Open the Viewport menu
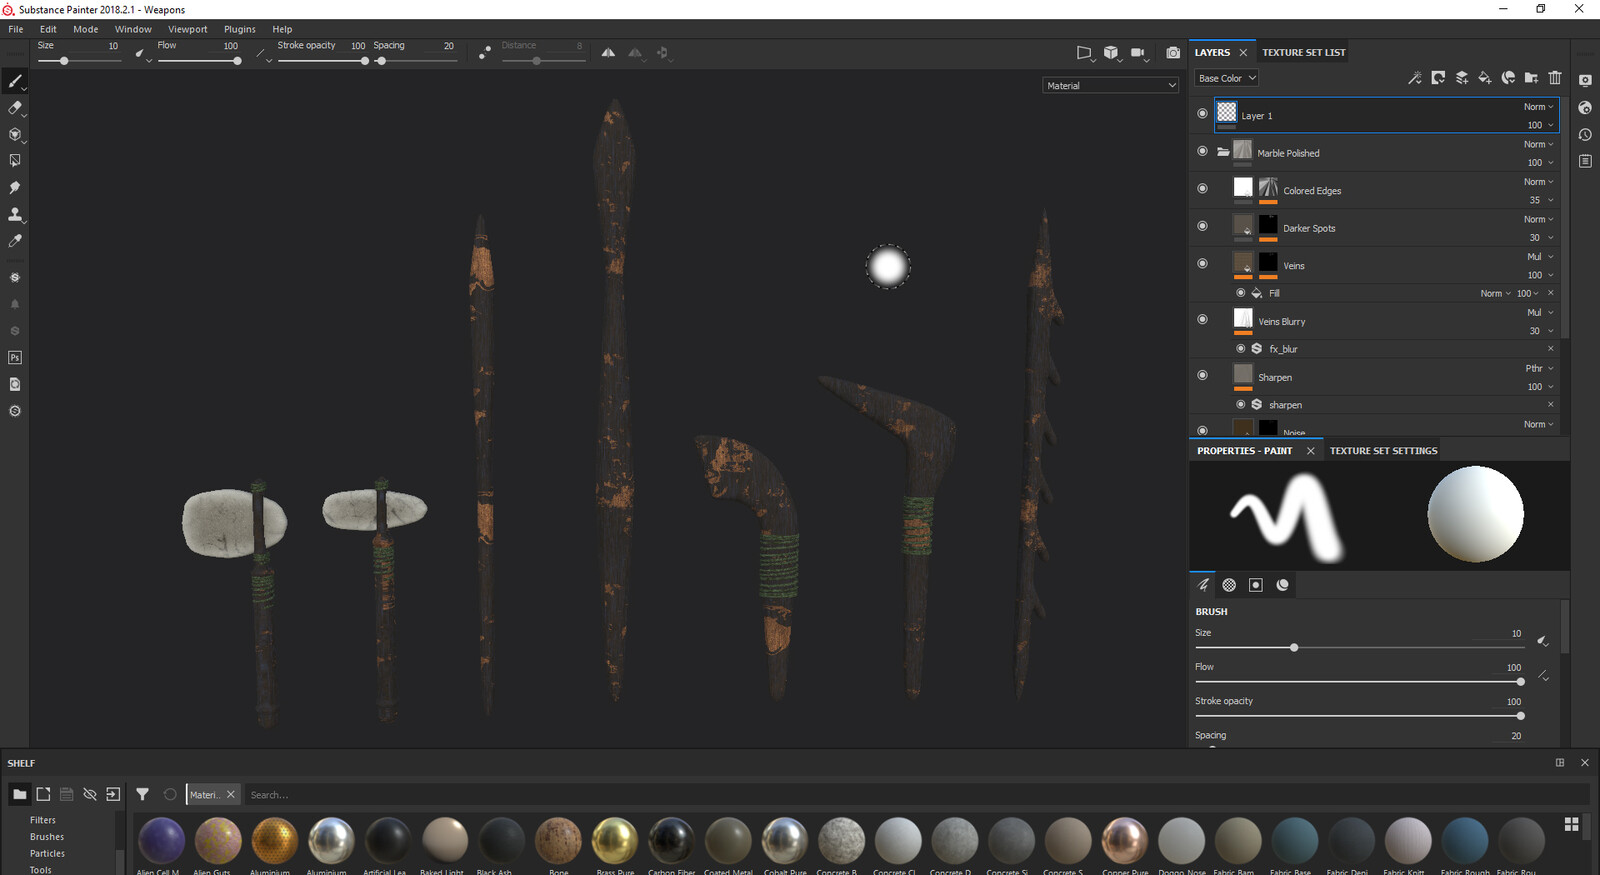Image resolution: width=1600 pixels, height=875 pixels. pos(188,29)
